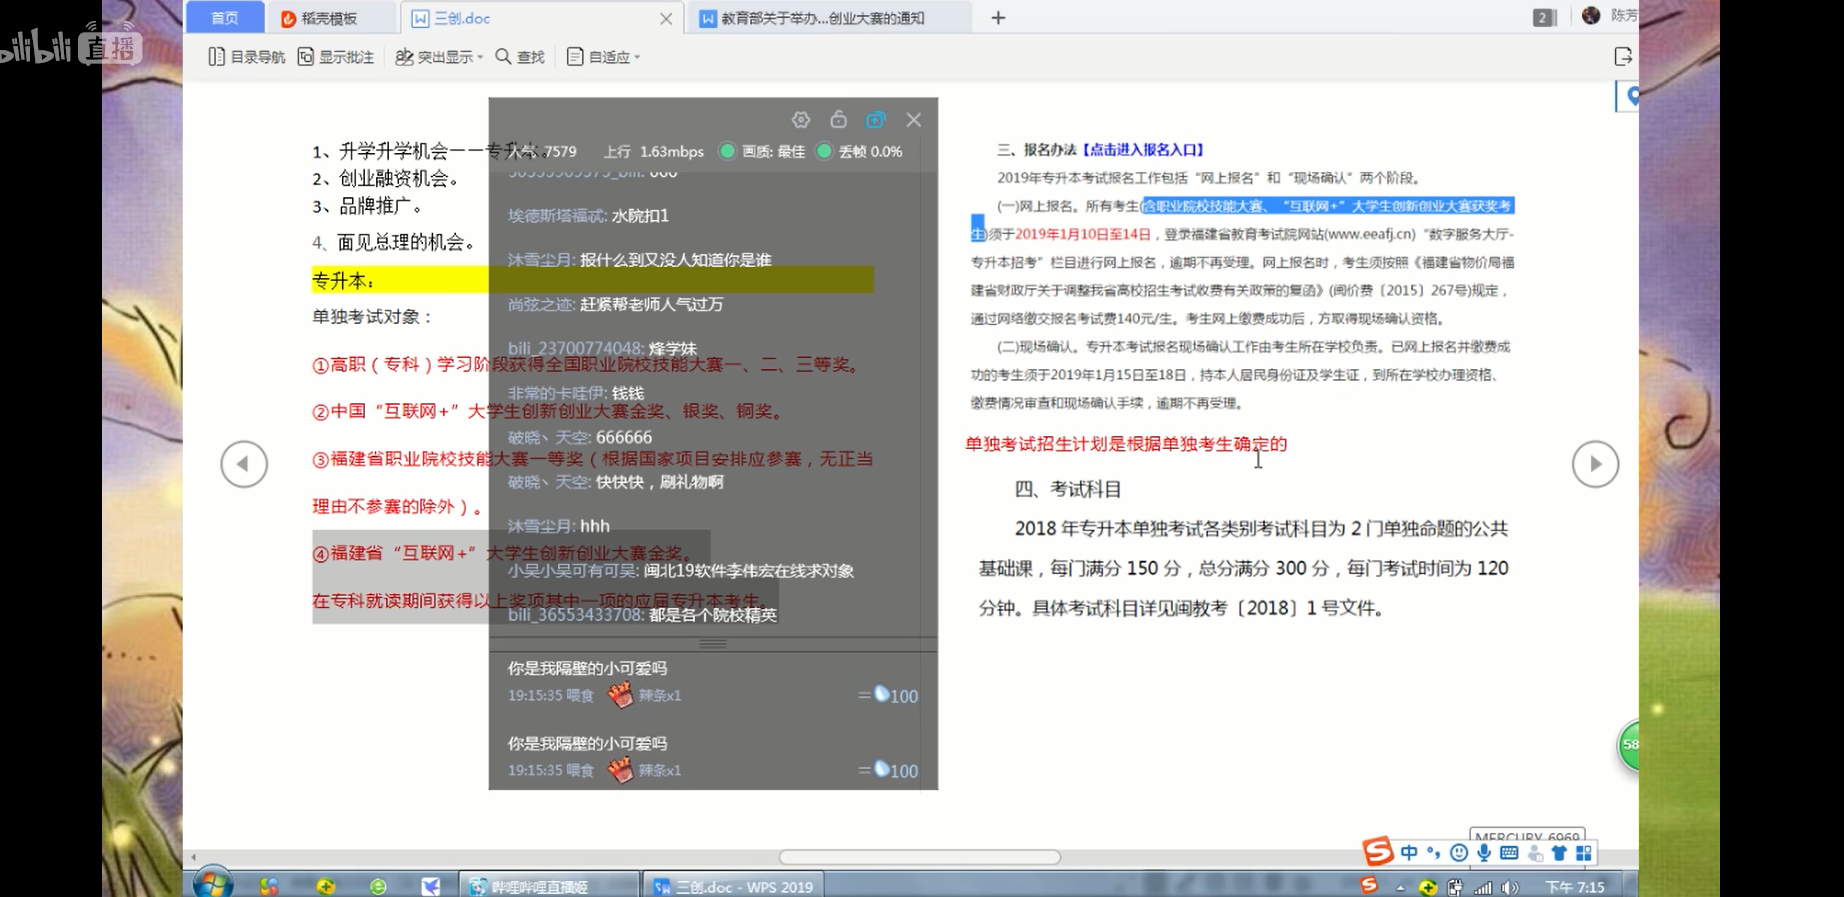Open Sogou emoji smiley icon

(x=1459, y=853)
